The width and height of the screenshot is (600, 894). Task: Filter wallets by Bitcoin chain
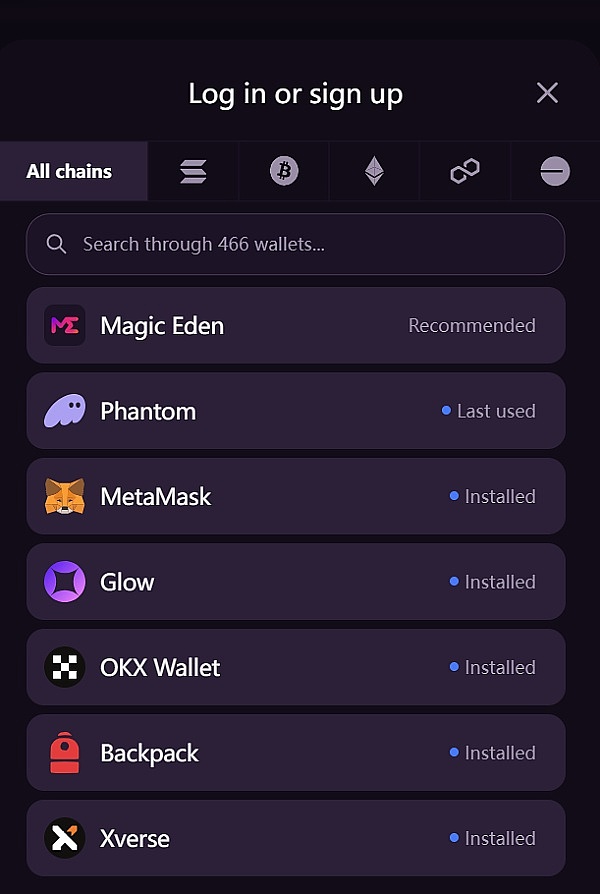[x=284, y=172]
